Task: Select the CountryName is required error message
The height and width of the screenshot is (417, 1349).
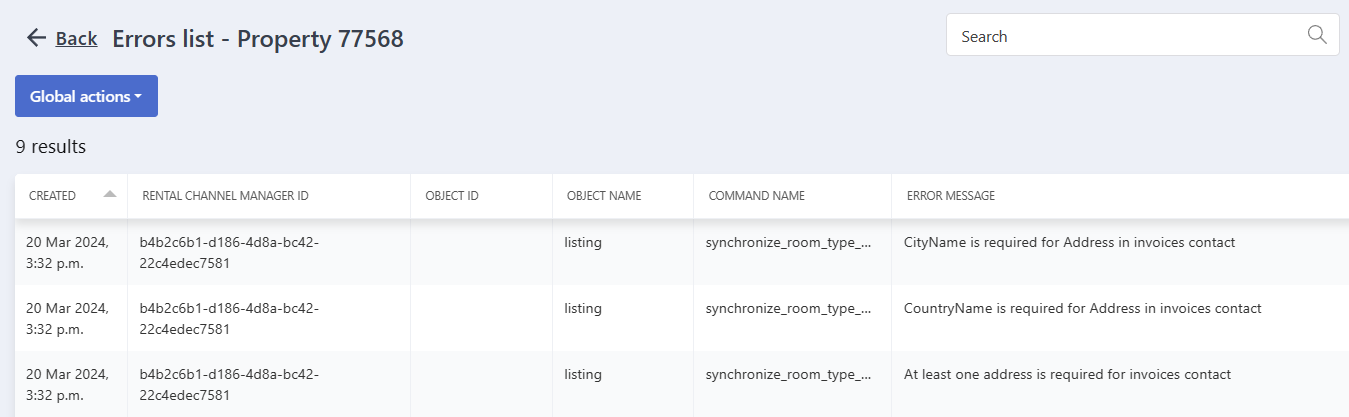Action: pyautogui.click(x=1083, y=308)
